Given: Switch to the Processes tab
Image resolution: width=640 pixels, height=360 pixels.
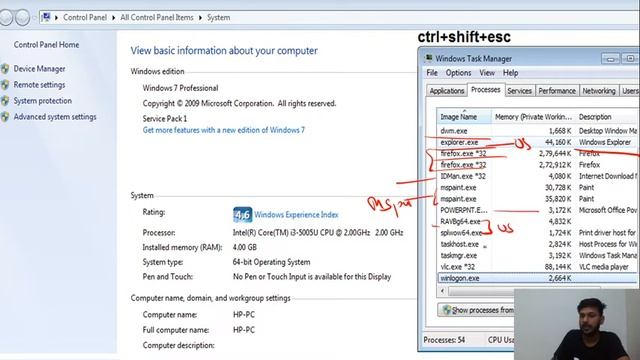Looking at the screenshot, I should [486, 90].
